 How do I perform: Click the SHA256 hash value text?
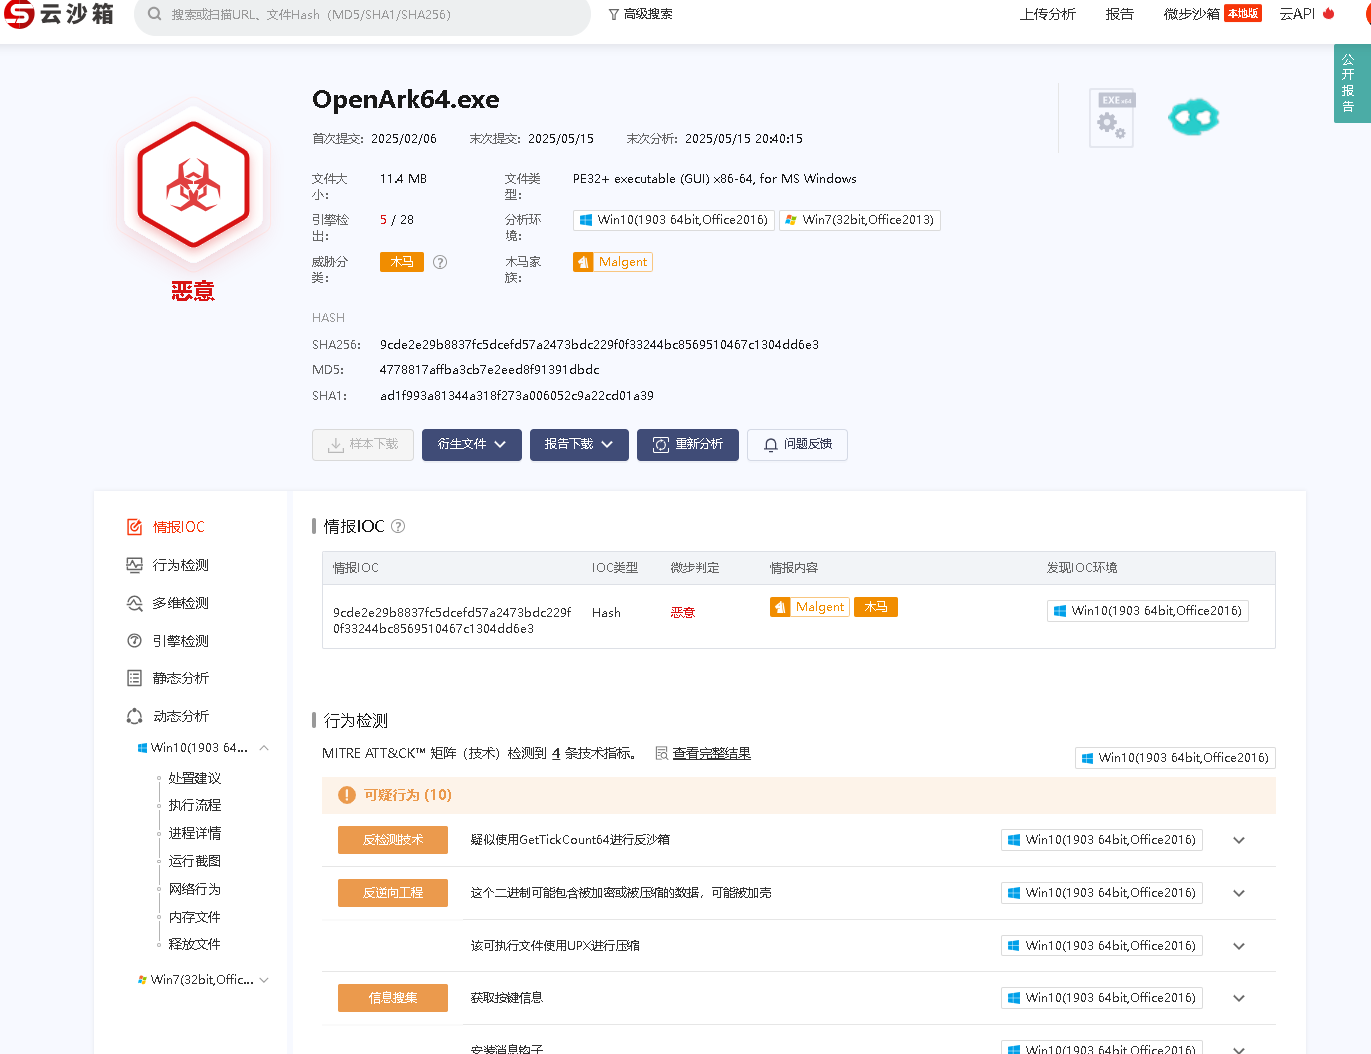pyautogui.click(x=599, y=345)
